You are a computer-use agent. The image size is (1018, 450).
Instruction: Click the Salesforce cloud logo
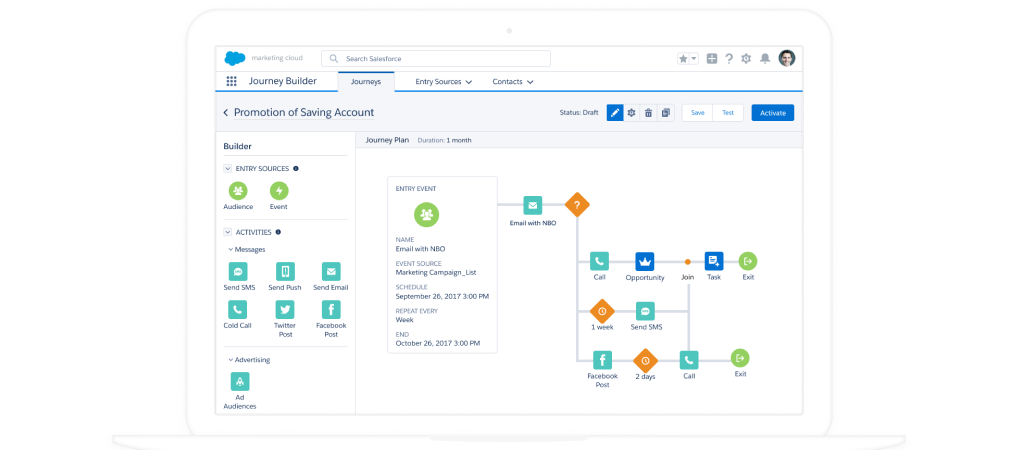tap(235, 58)
